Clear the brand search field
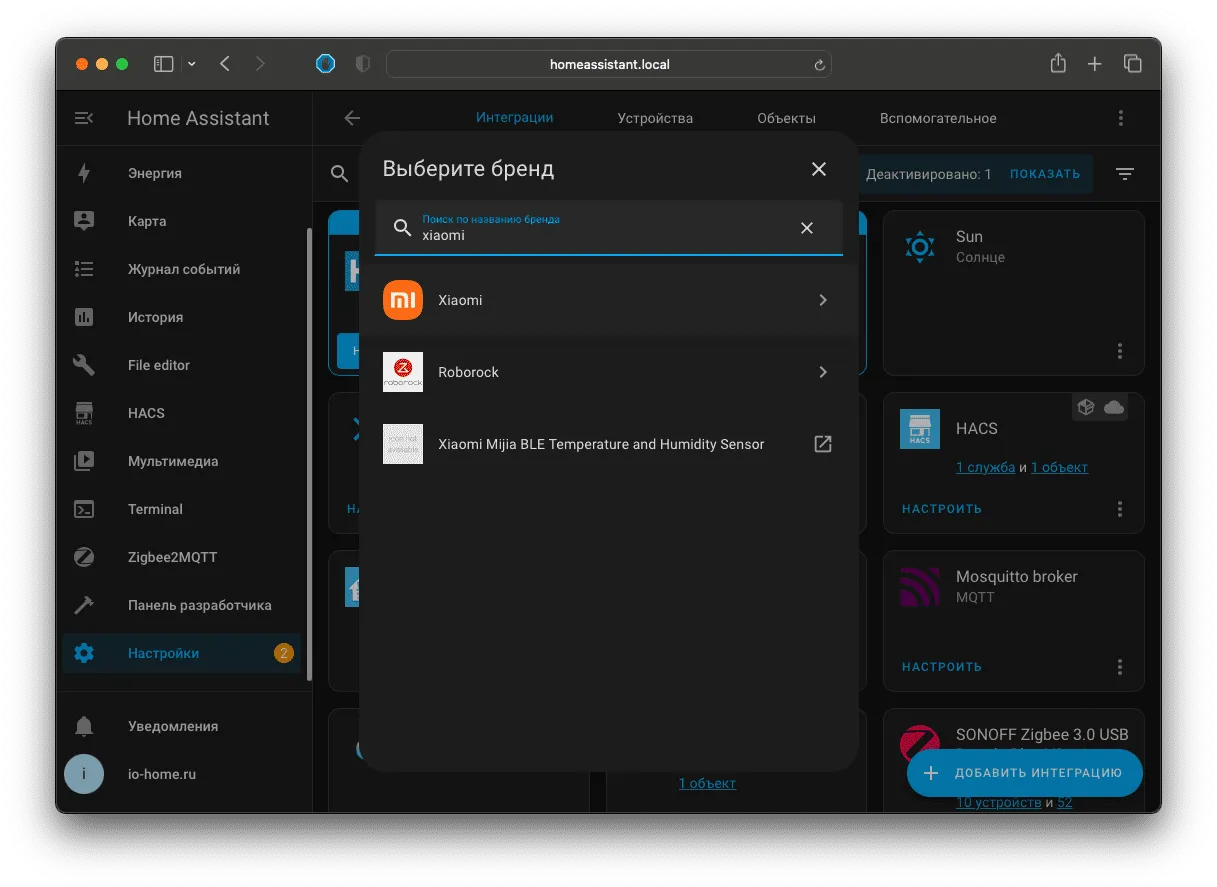The height and width of the screenshot is (887, 1217). pyautogui.click(x=807, y=228)
